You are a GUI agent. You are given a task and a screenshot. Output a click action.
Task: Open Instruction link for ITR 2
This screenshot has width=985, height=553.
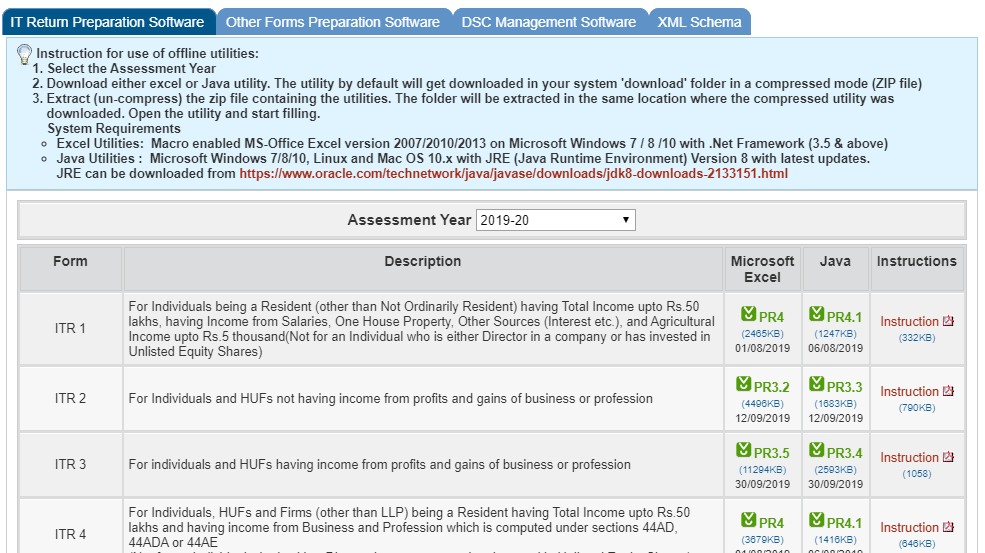coord(909,391)
